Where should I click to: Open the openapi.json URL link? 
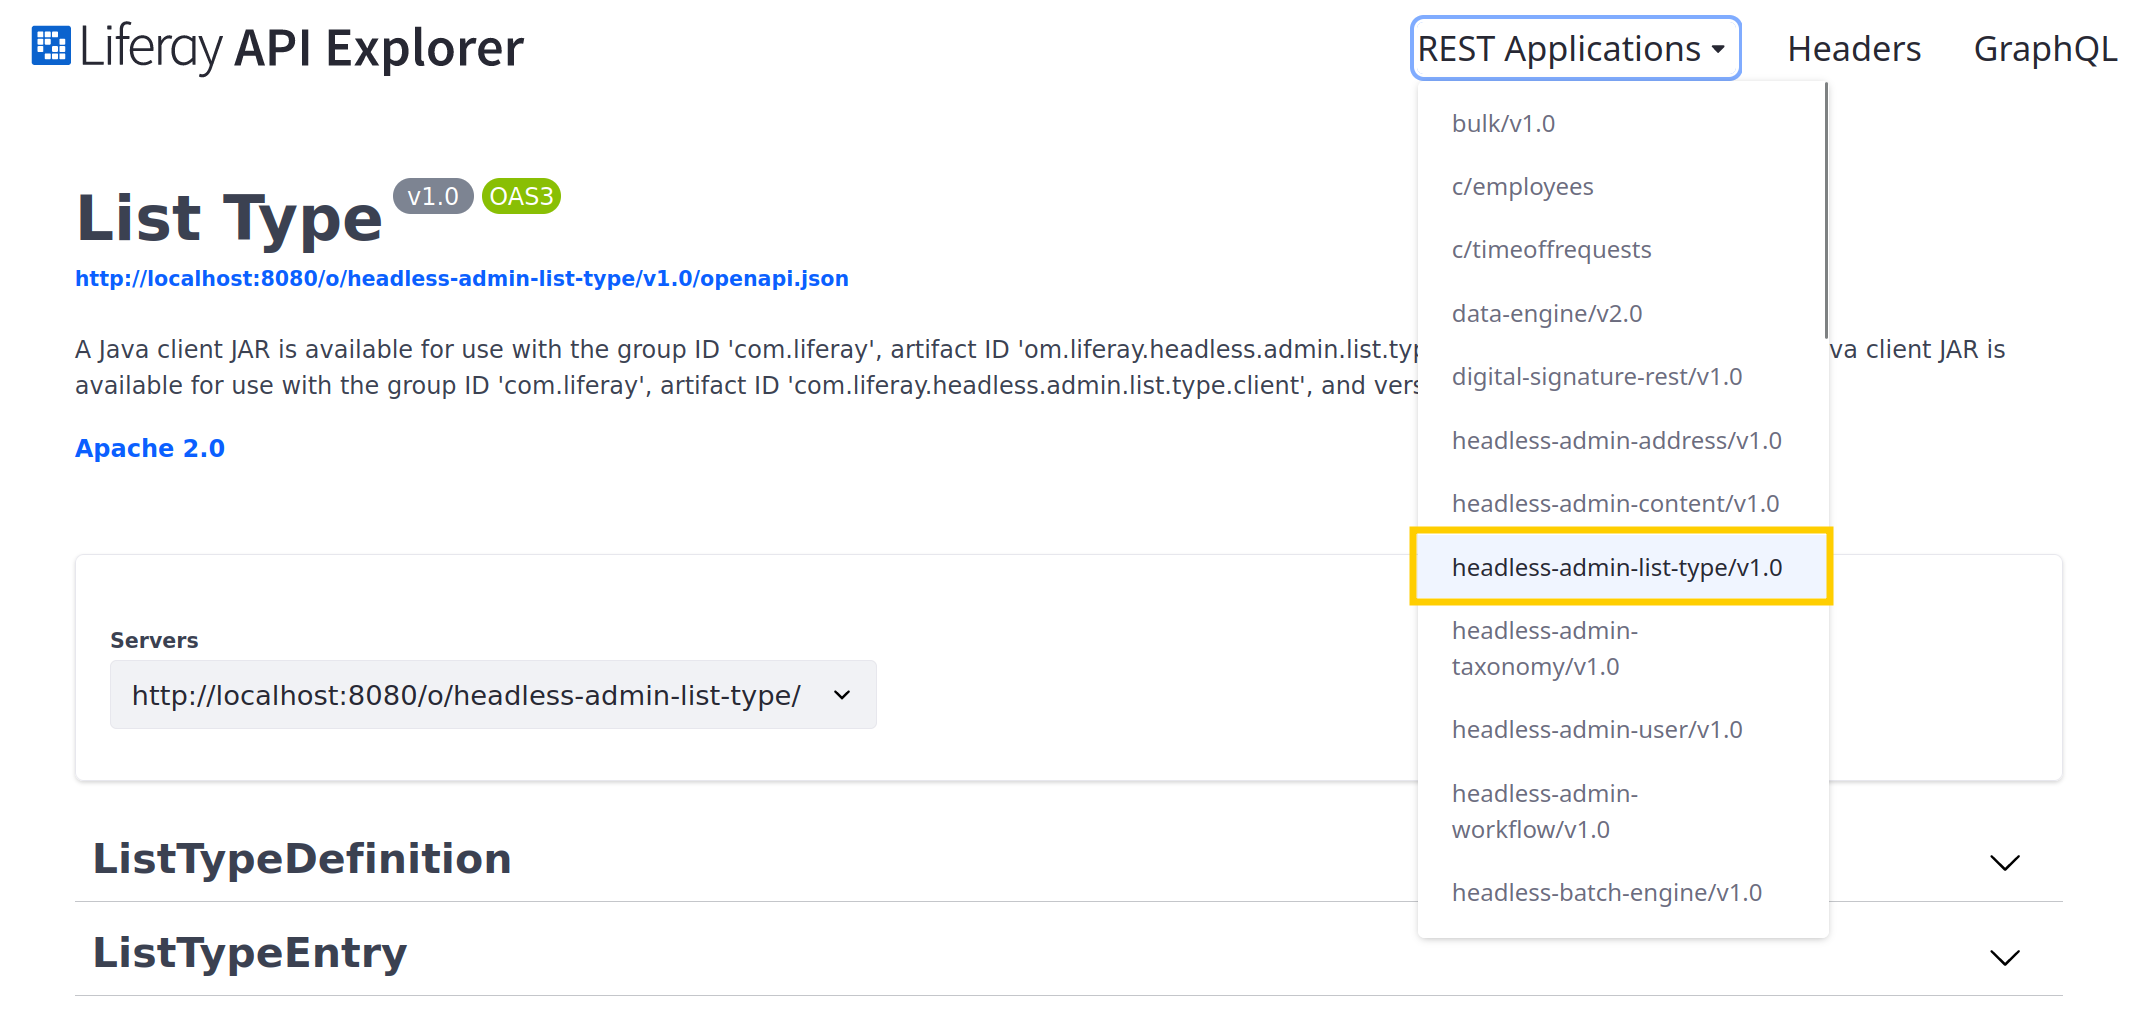(462, 279)
